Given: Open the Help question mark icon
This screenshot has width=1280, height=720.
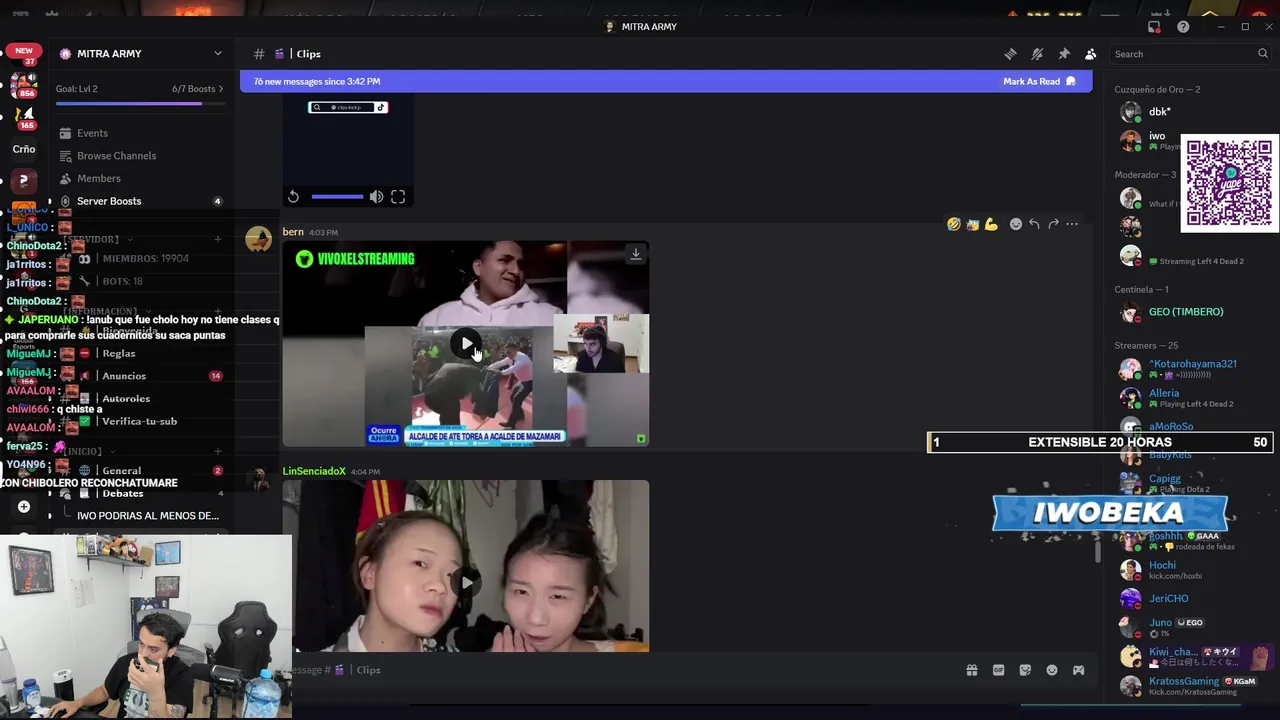Looking at the screenshot, I should pos(1183,27).
